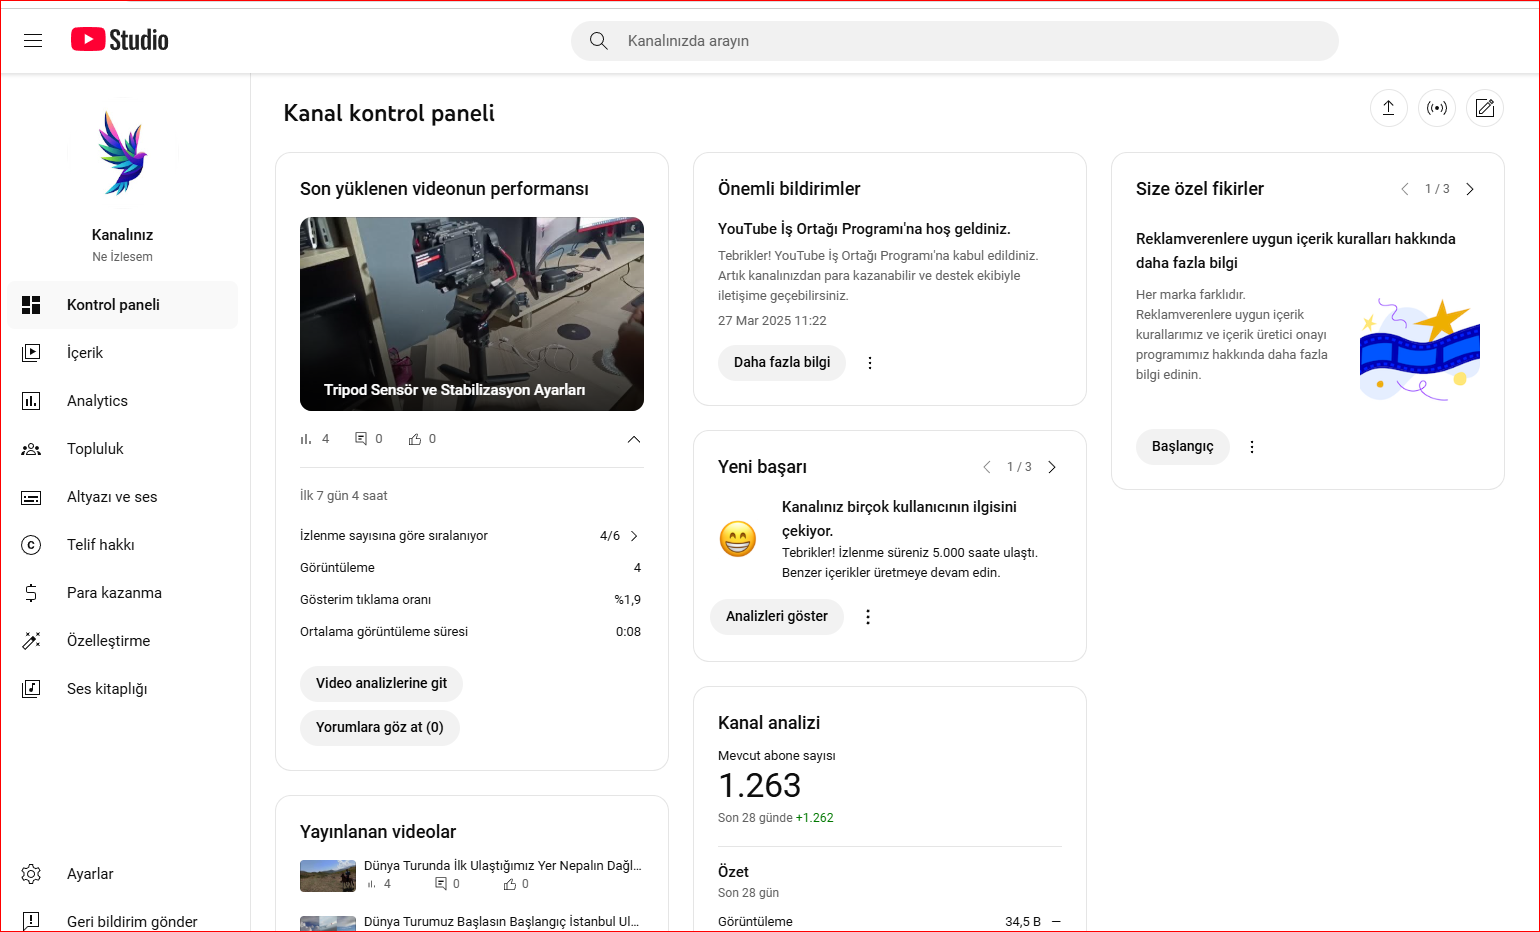Collapse the latest video performance details
Image resolution: width=1540 pixels, height=932 pixels.
pyautogui.click(x=634, y=439)
